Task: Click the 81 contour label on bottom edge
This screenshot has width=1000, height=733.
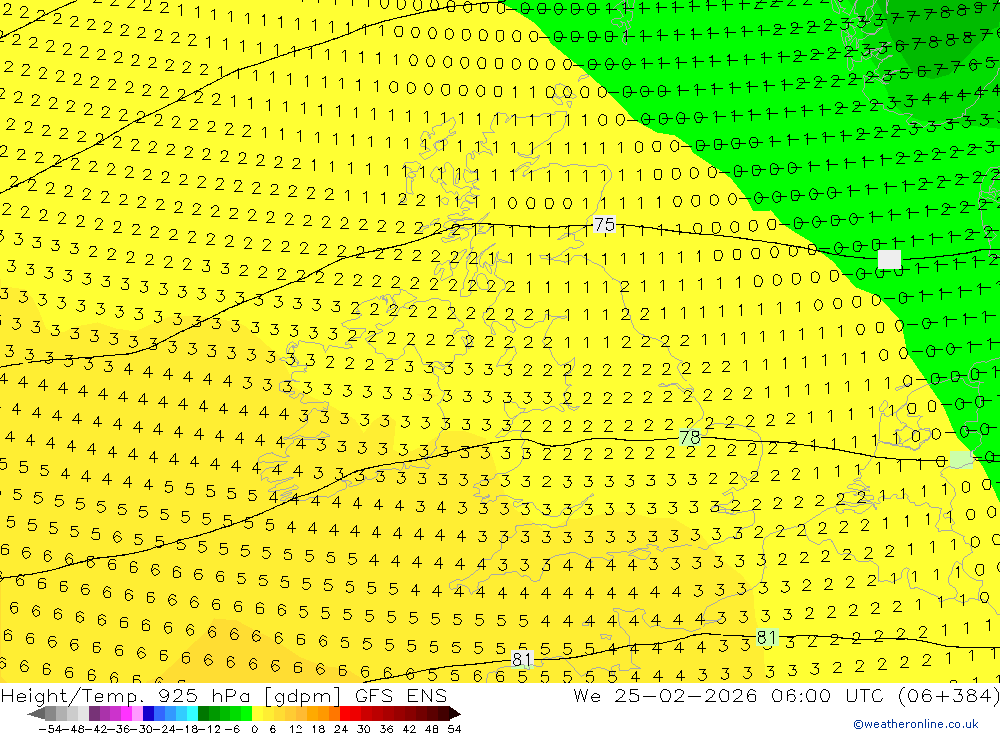Action: (x=522, y=659)
